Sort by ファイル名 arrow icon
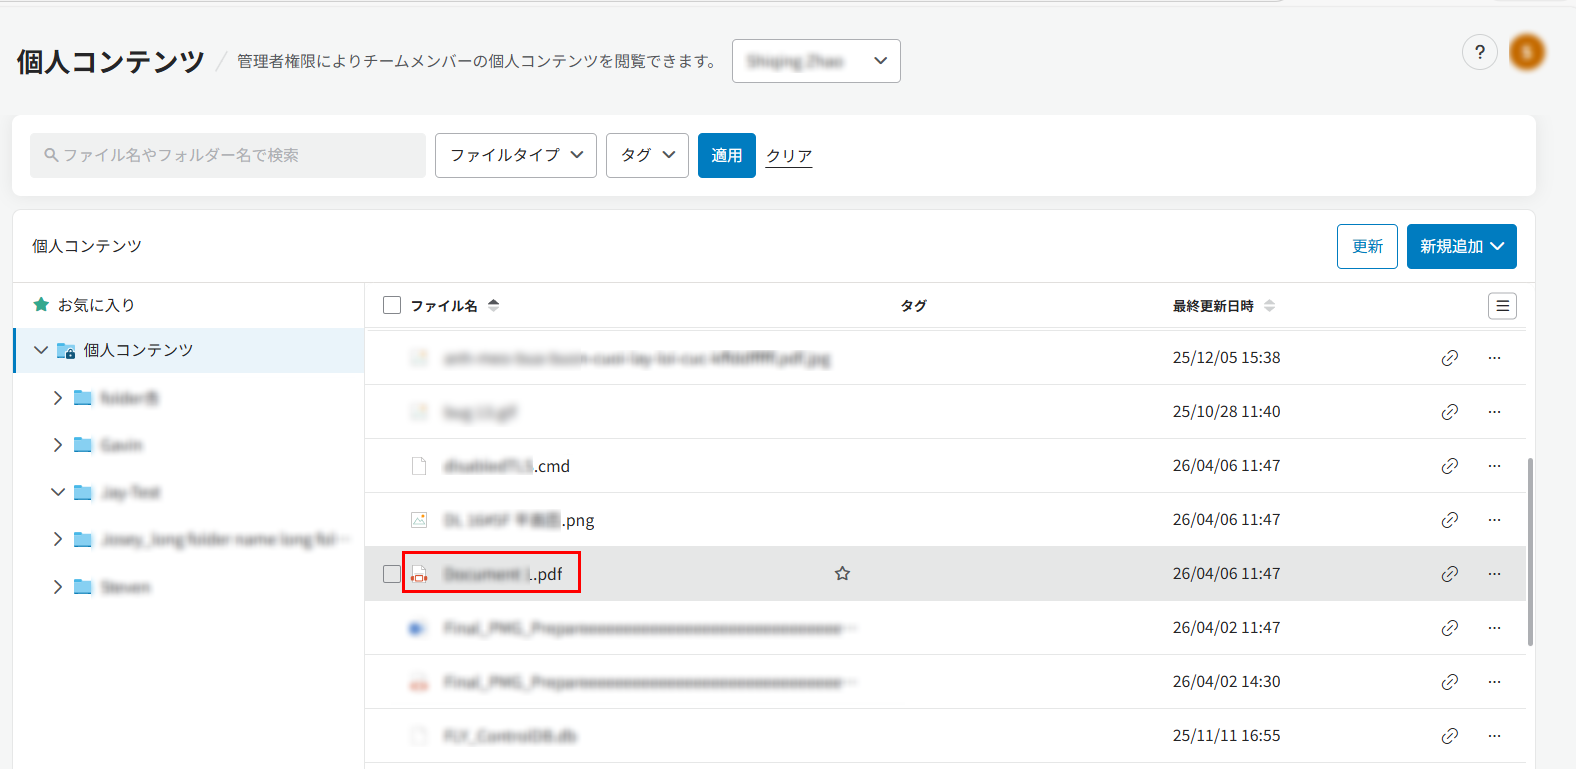 [x=494, y=306]
